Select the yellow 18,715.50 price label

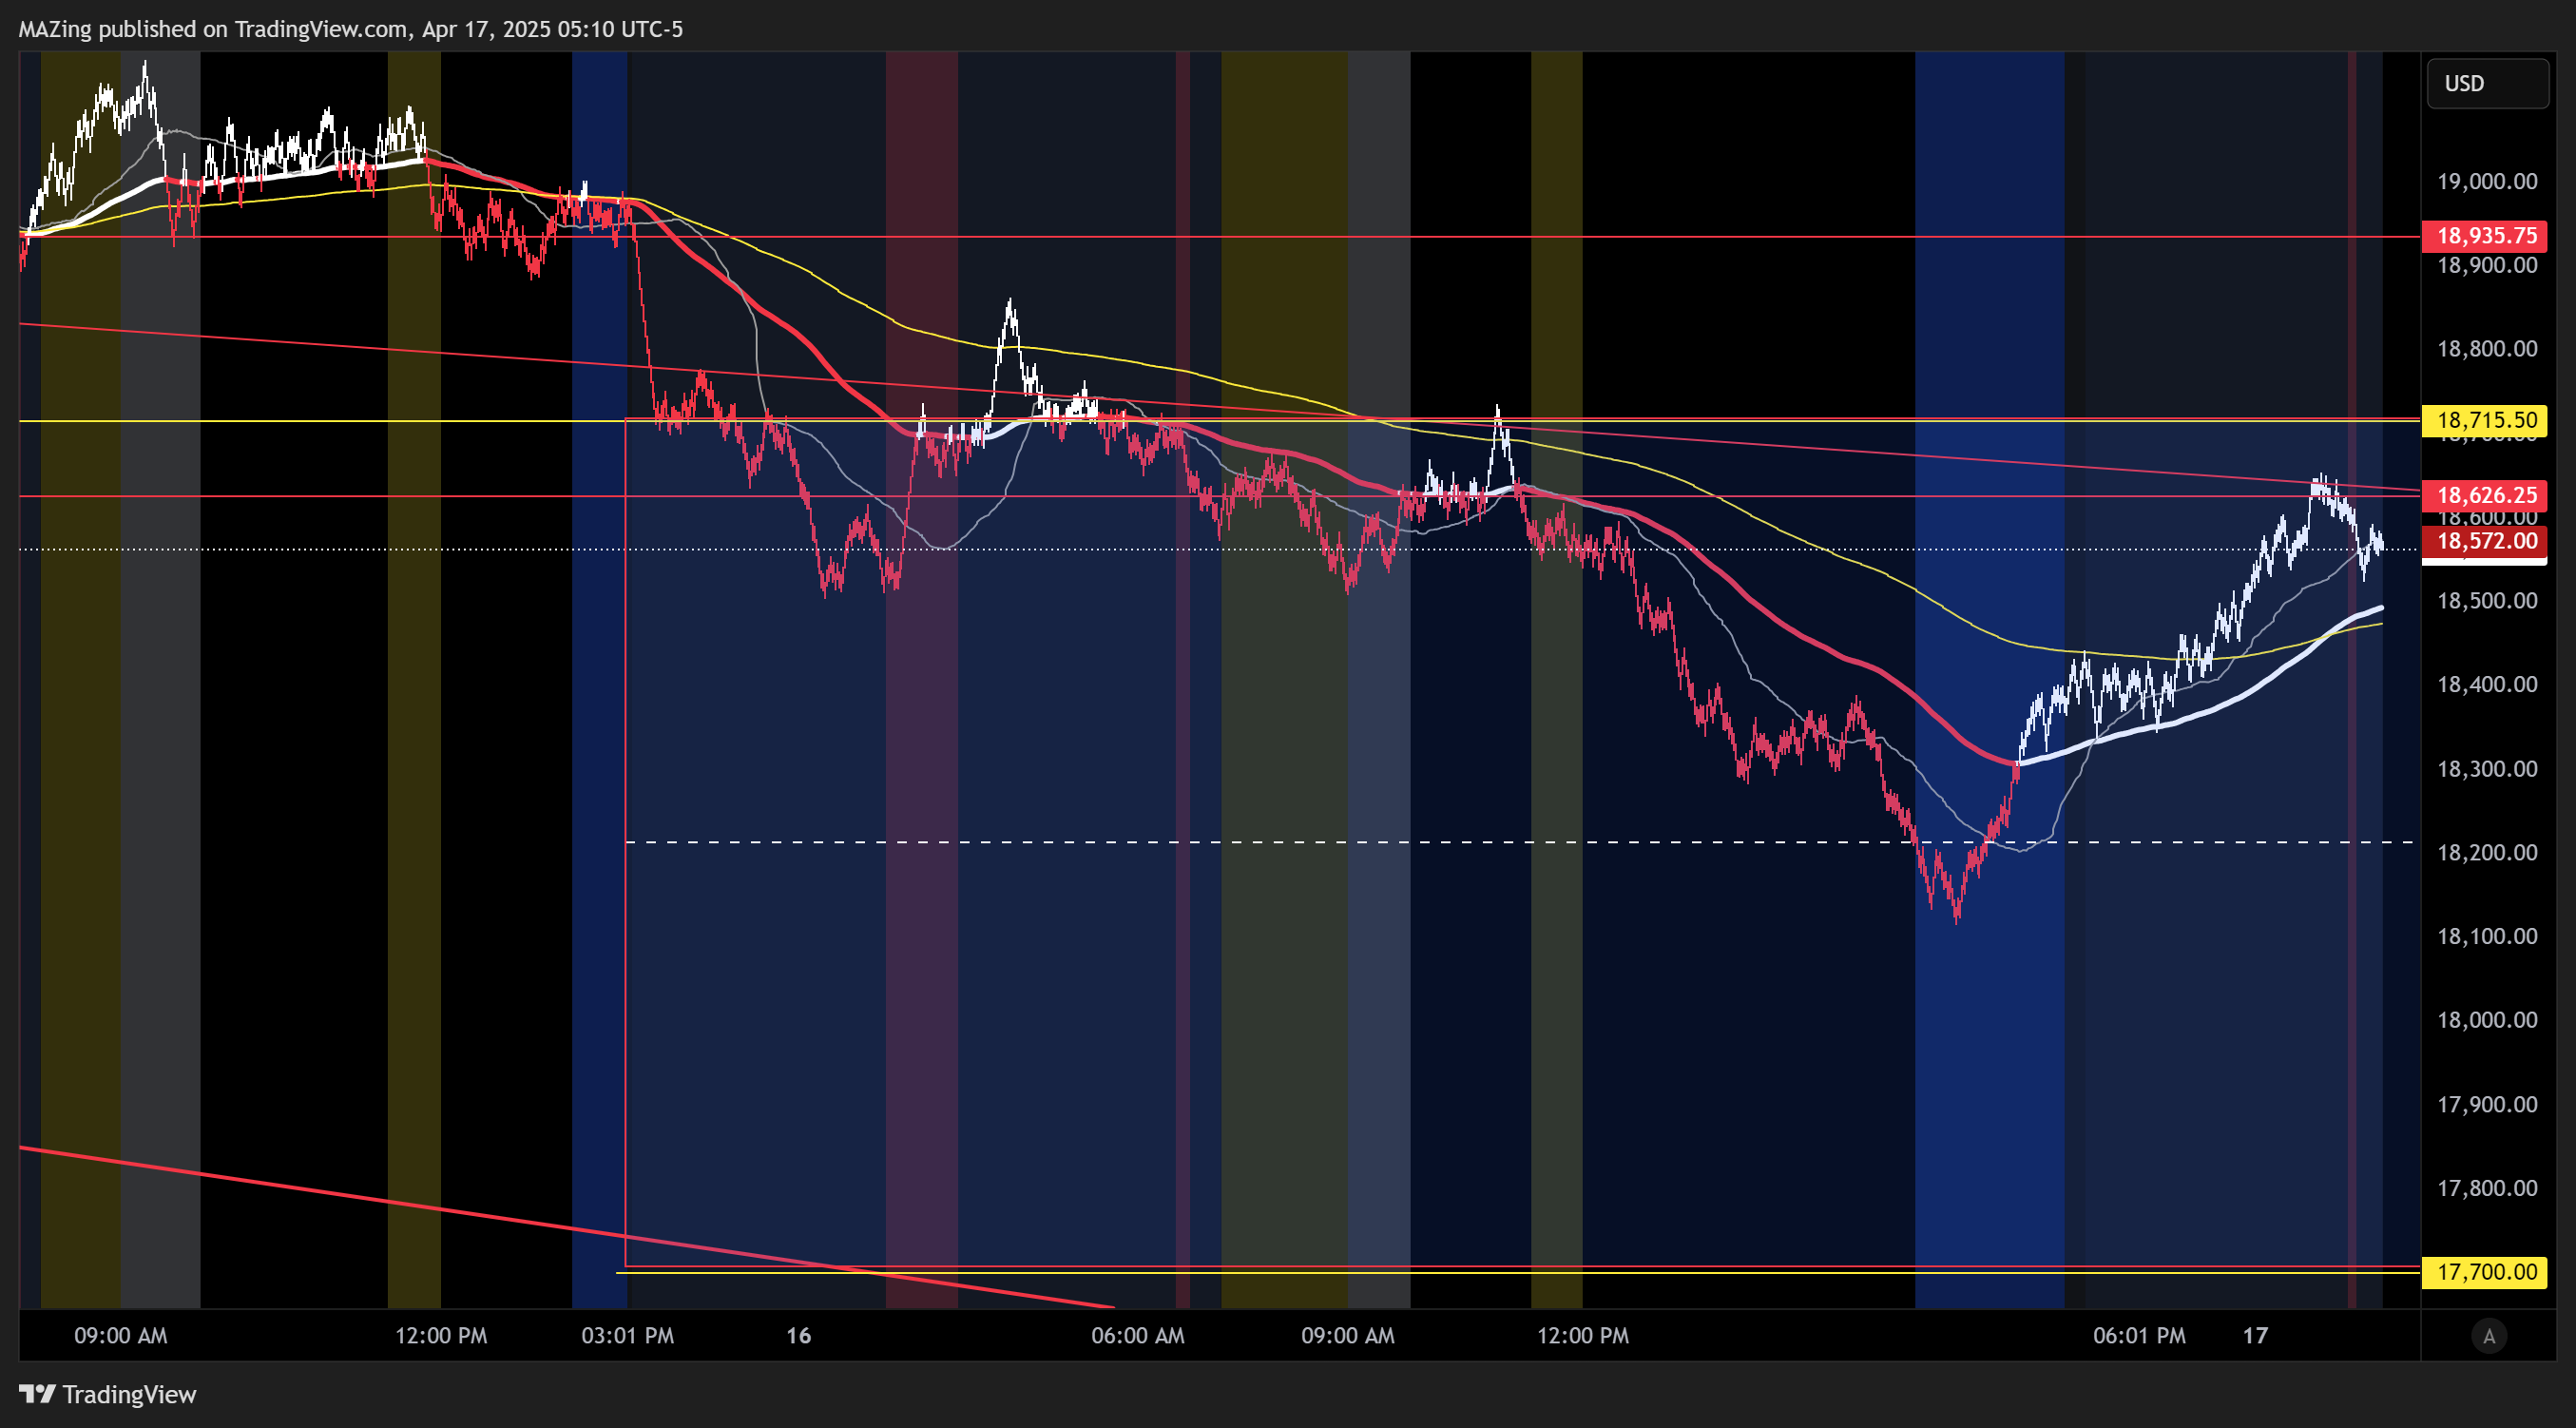tap(2484, 420)
